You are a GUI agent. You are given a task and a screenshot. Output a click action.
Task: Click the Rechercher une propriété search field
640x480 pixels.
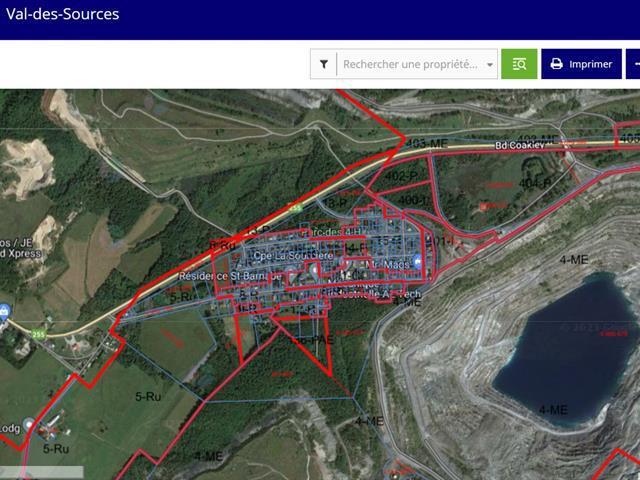(x=410, y=64)
